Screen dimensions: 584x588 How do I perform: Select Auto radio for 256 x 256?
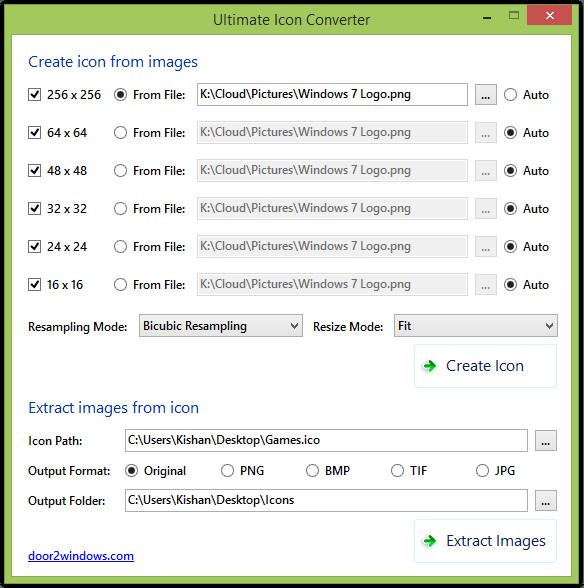coord(510,94)
